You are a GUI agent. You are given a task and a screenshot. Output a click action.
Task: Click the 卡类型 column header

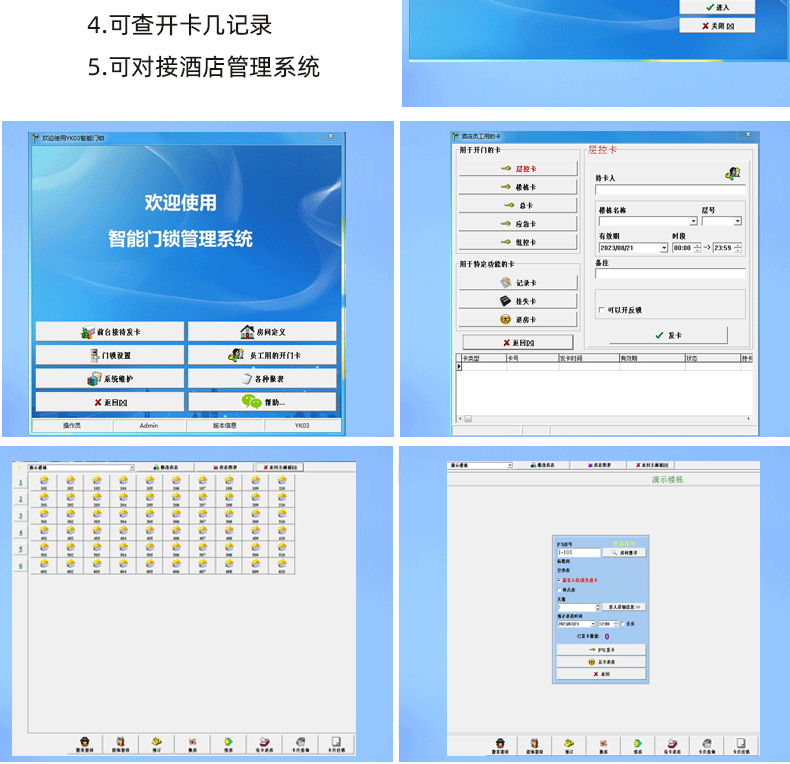[484, 358]
